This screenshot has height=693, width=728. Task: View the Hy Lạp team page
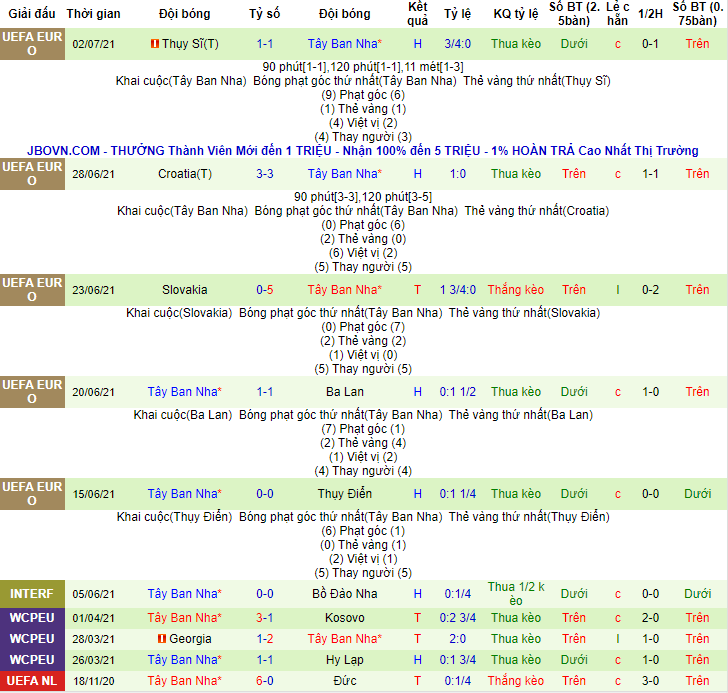[x=344, y=660]
